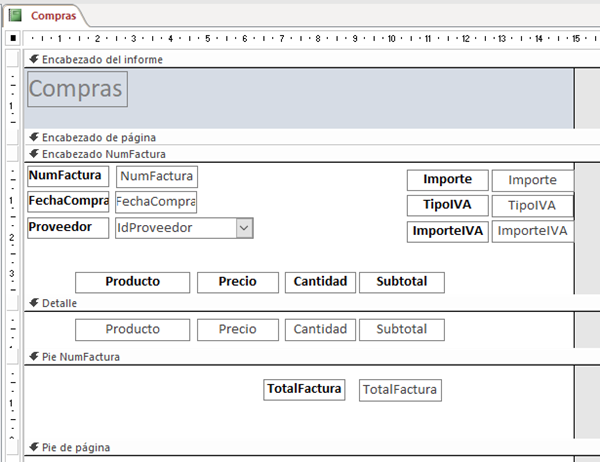Select the TipoIVA bold label

[447, 205]
